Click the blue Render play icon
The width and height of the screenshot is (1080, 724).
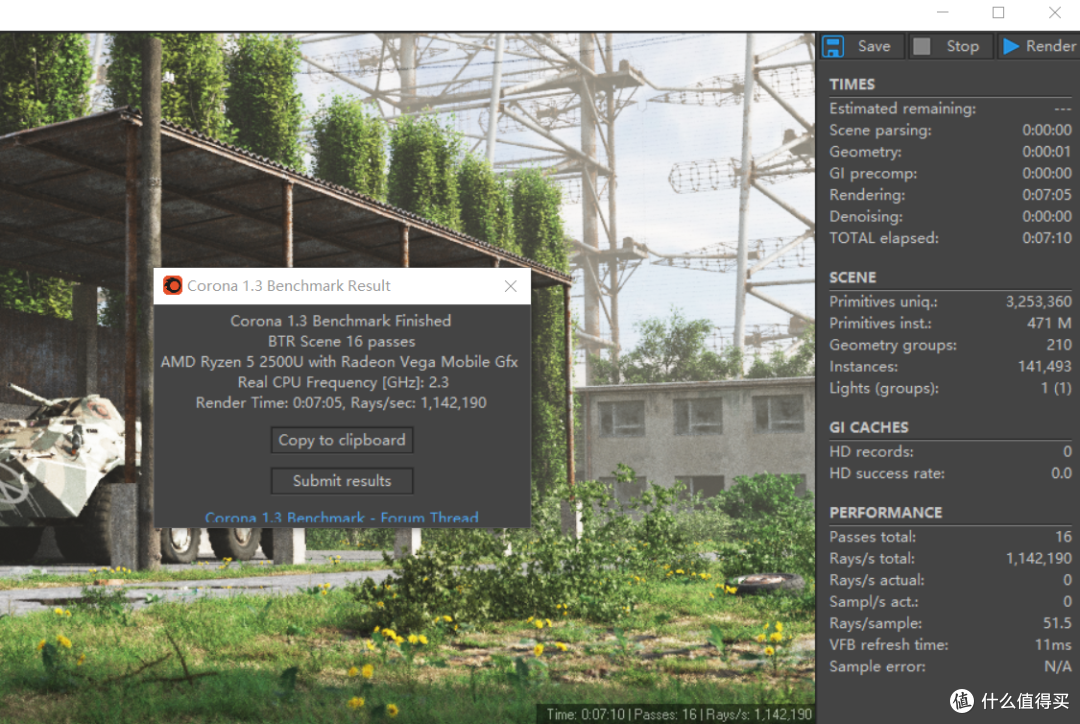(x=1010, y=46)
